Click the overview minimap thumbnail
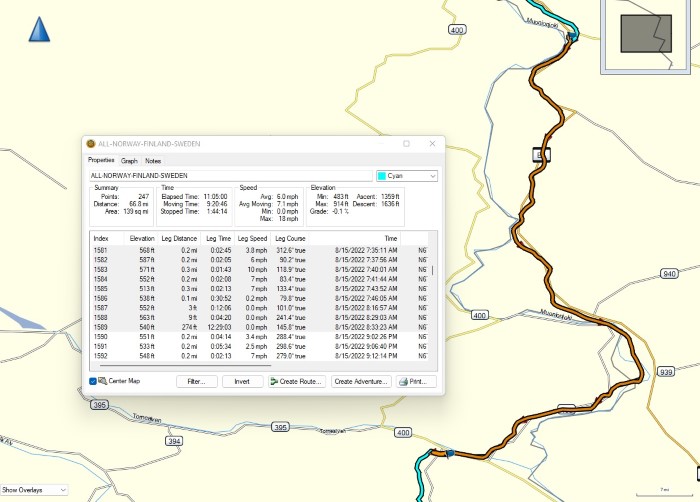Viewport: 700px width, 502px height. pyautogui.click(x=646, y=36)
